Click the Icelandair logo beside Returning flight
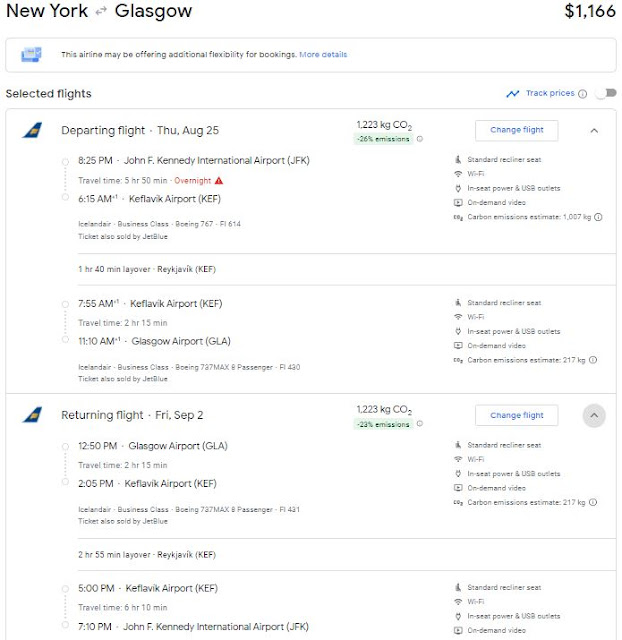 [32, 415]
